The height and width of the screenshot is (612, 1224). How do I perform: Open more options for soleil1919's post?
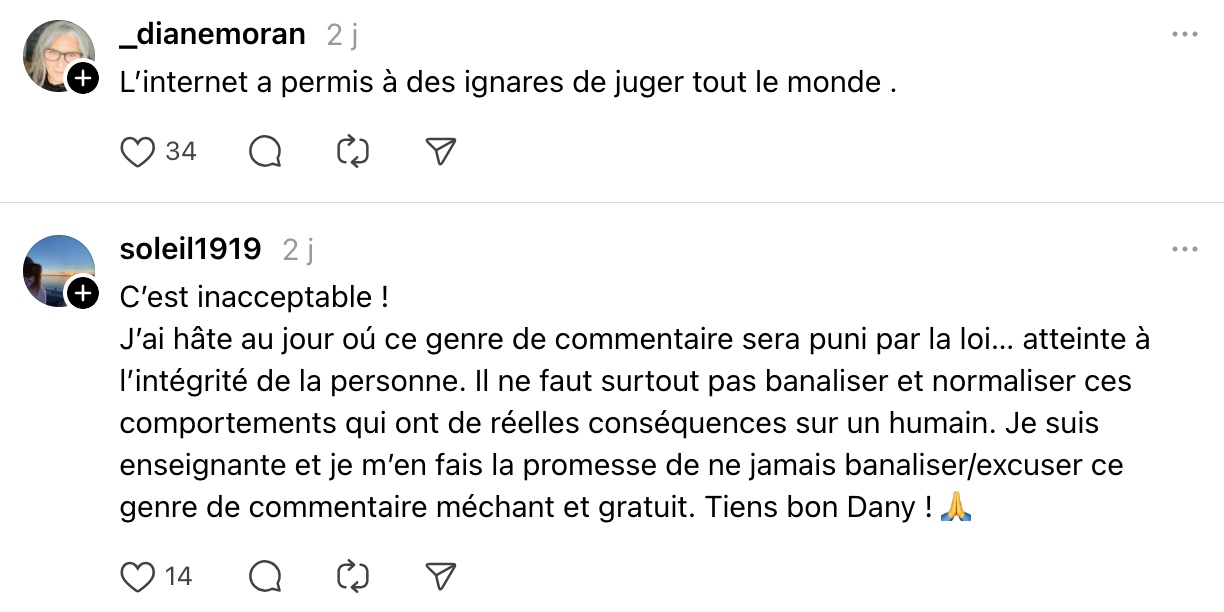tap(1184, 249)
